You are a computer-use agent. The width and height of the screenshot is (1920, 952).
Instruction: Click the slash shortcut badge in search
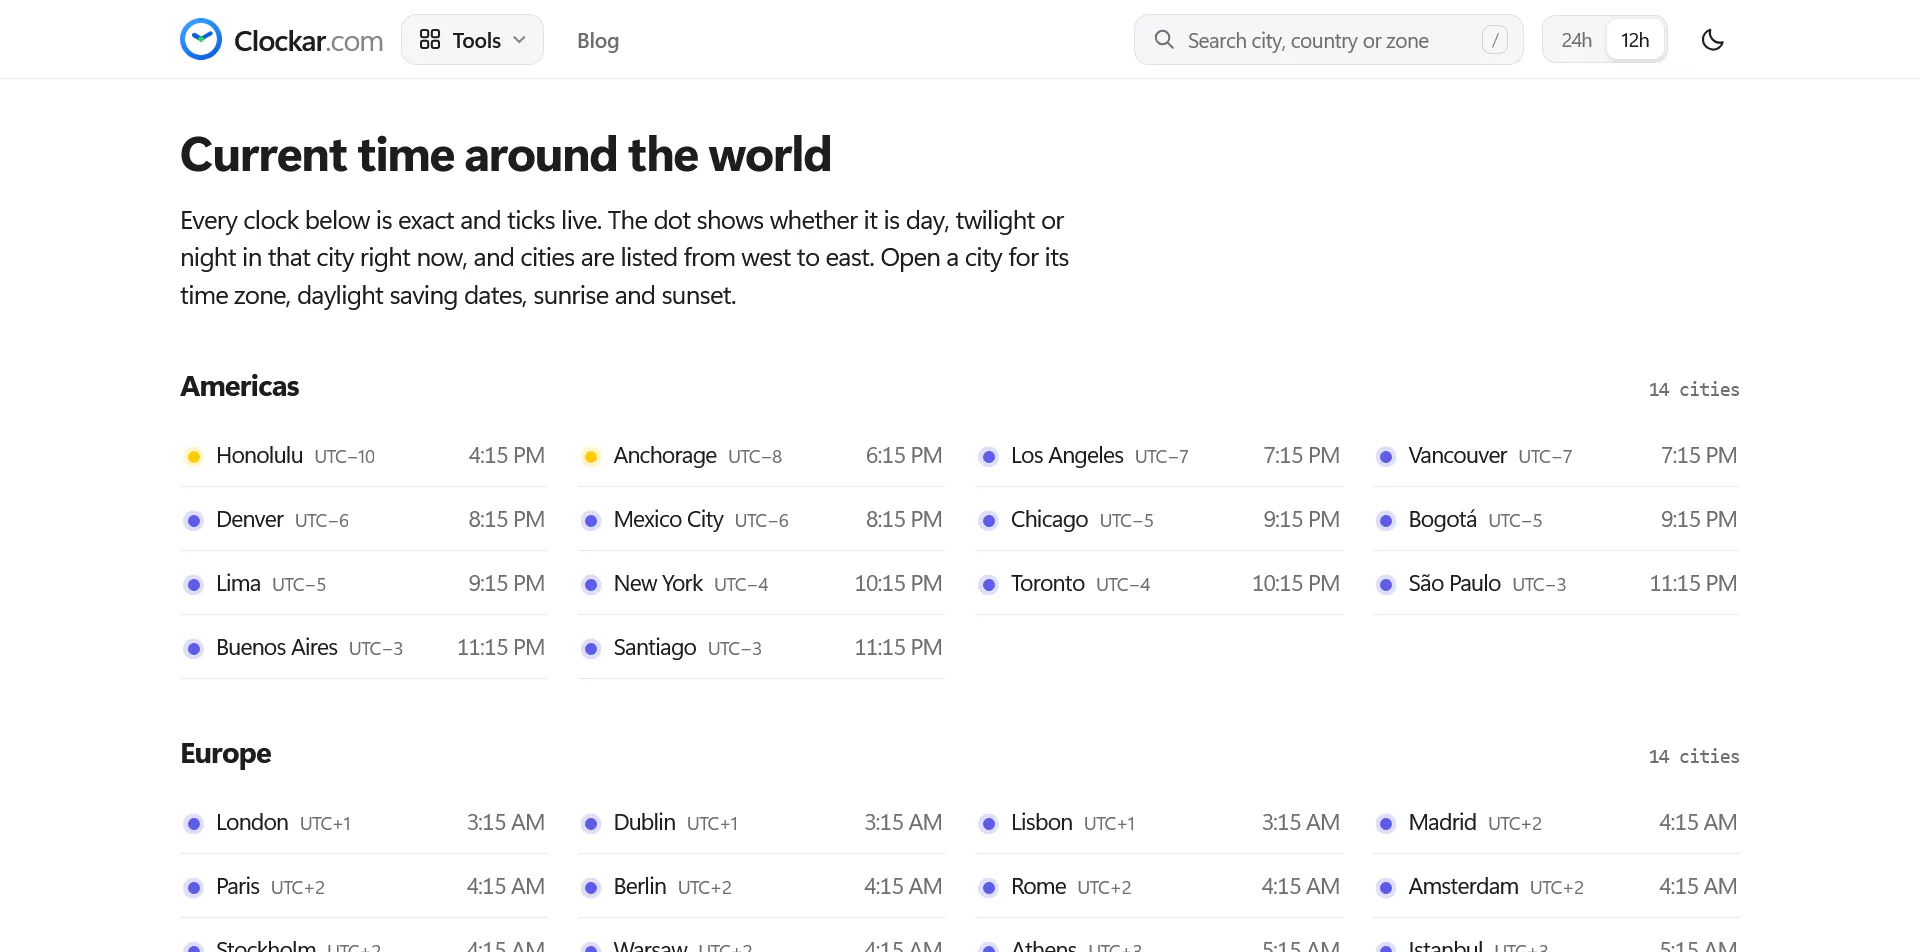[x=1495, y=40]
